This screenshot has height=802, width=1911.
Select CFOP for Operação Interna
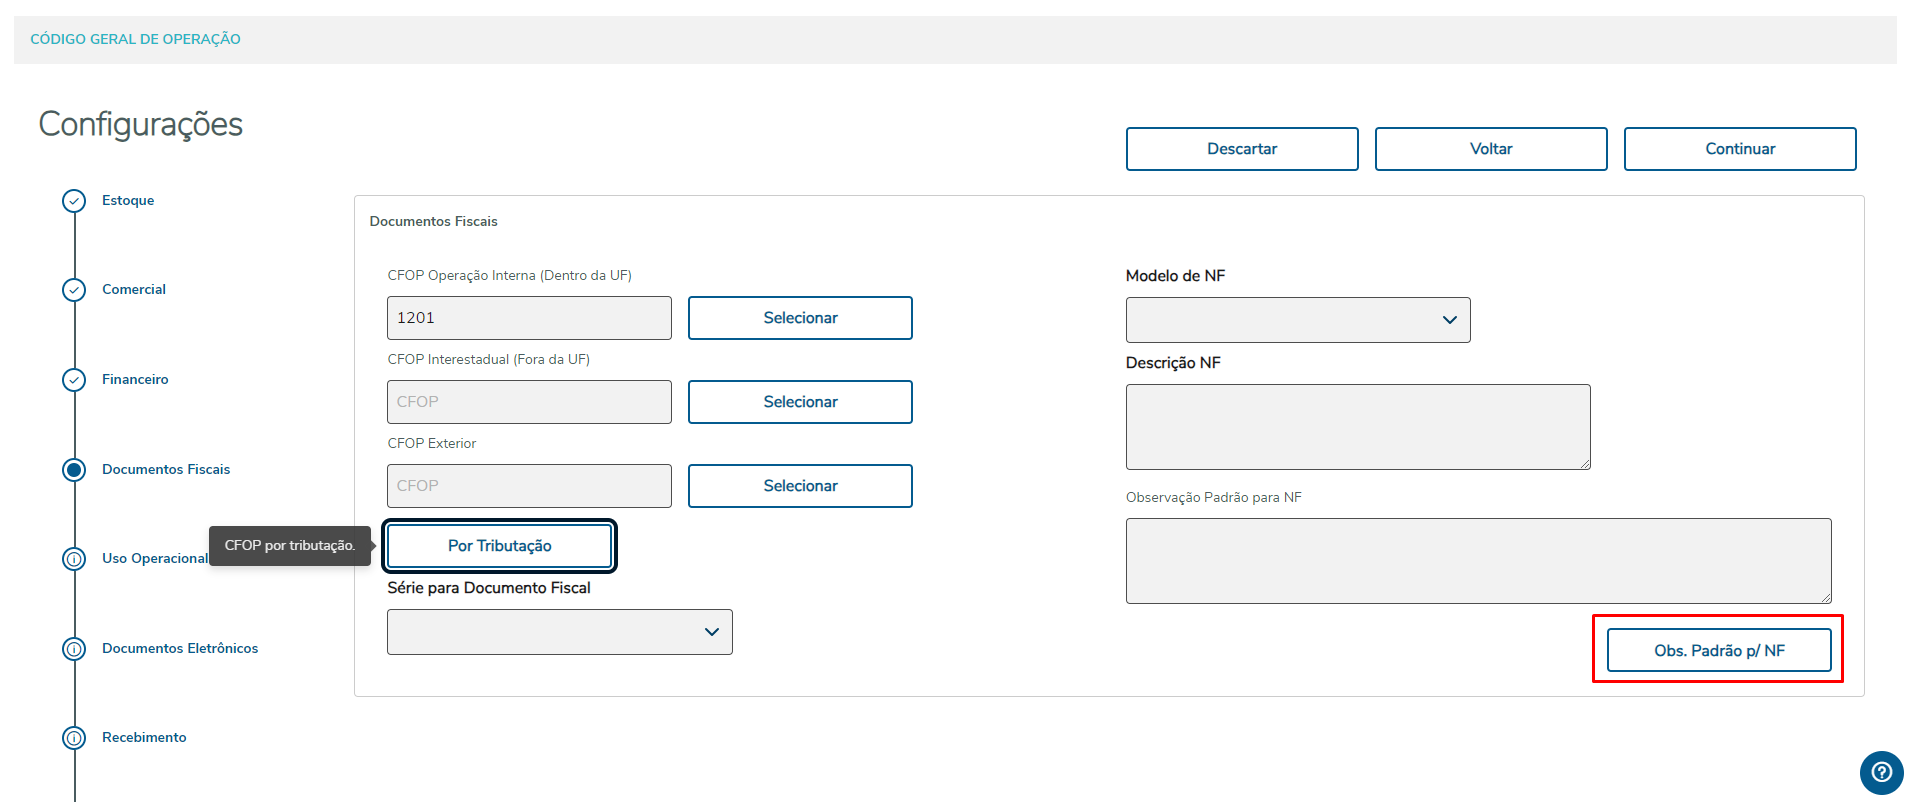point(799,318)
